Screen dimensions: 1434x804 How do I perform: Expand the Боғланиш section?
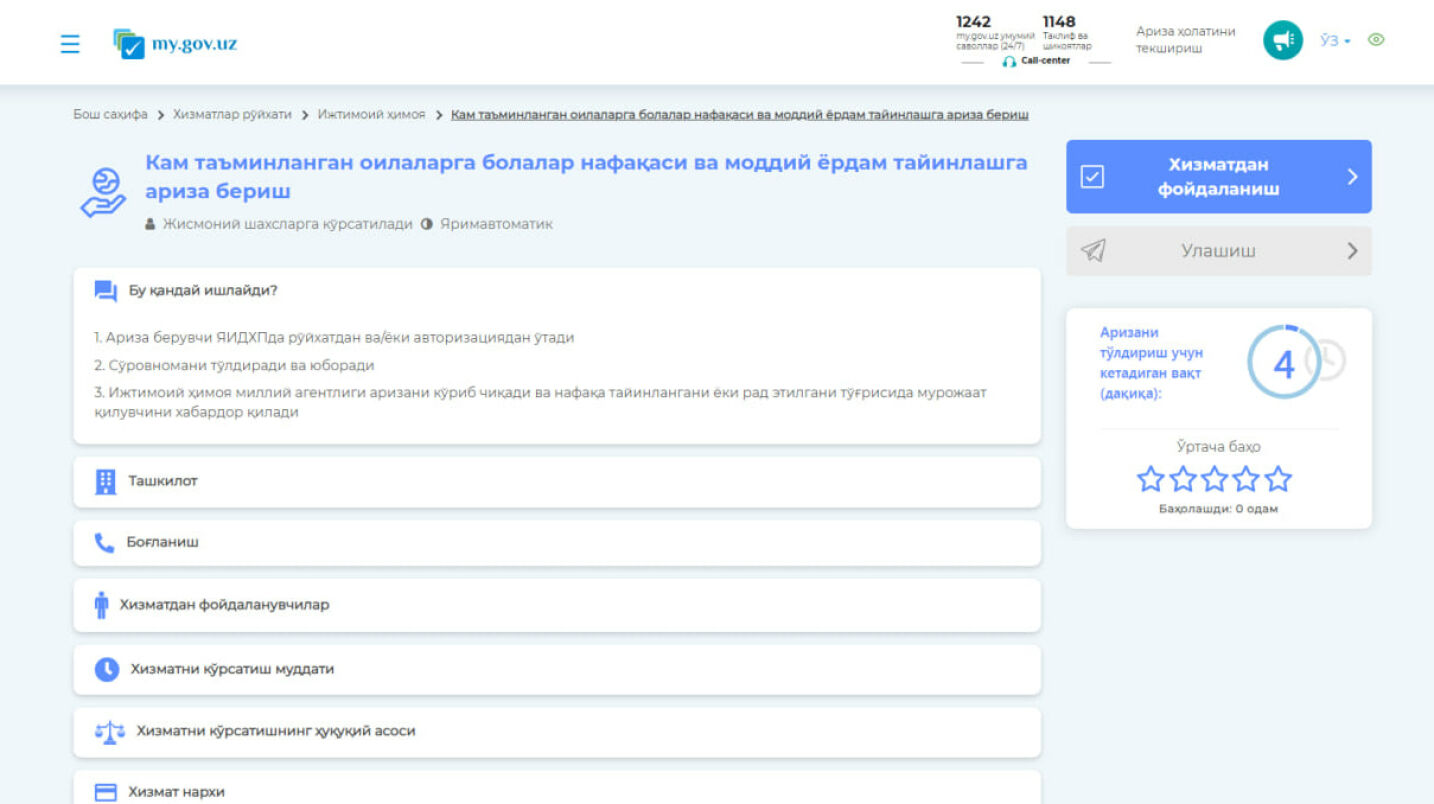[x=557, y=542]
